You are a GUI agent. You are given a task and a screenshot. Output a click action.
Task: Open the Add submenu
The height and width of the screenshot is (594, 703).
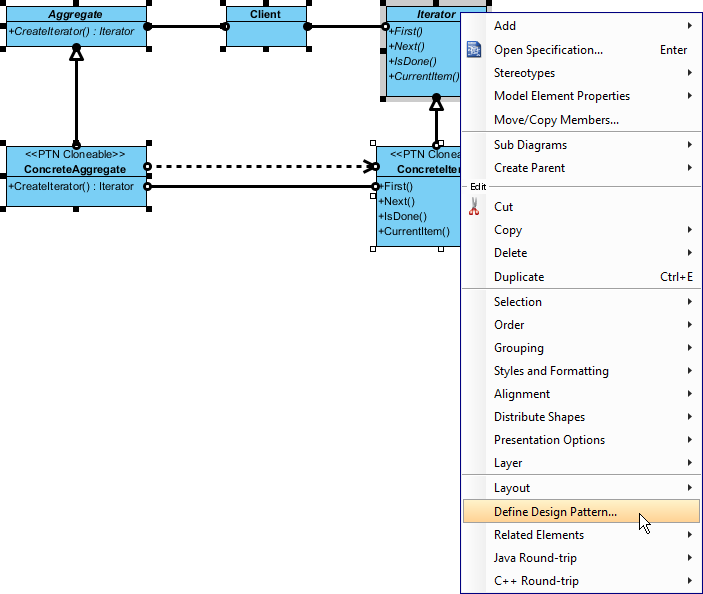(581, 26)
